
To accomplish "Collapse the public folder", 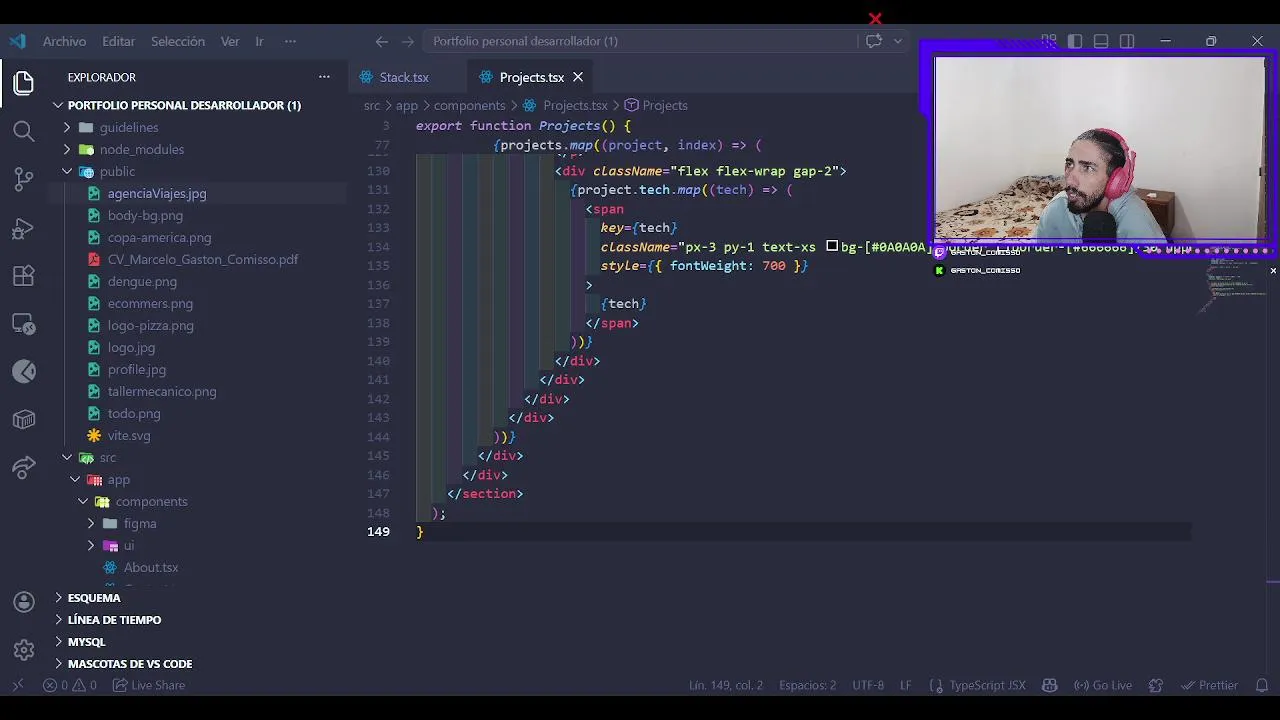I will pos(67,171).
